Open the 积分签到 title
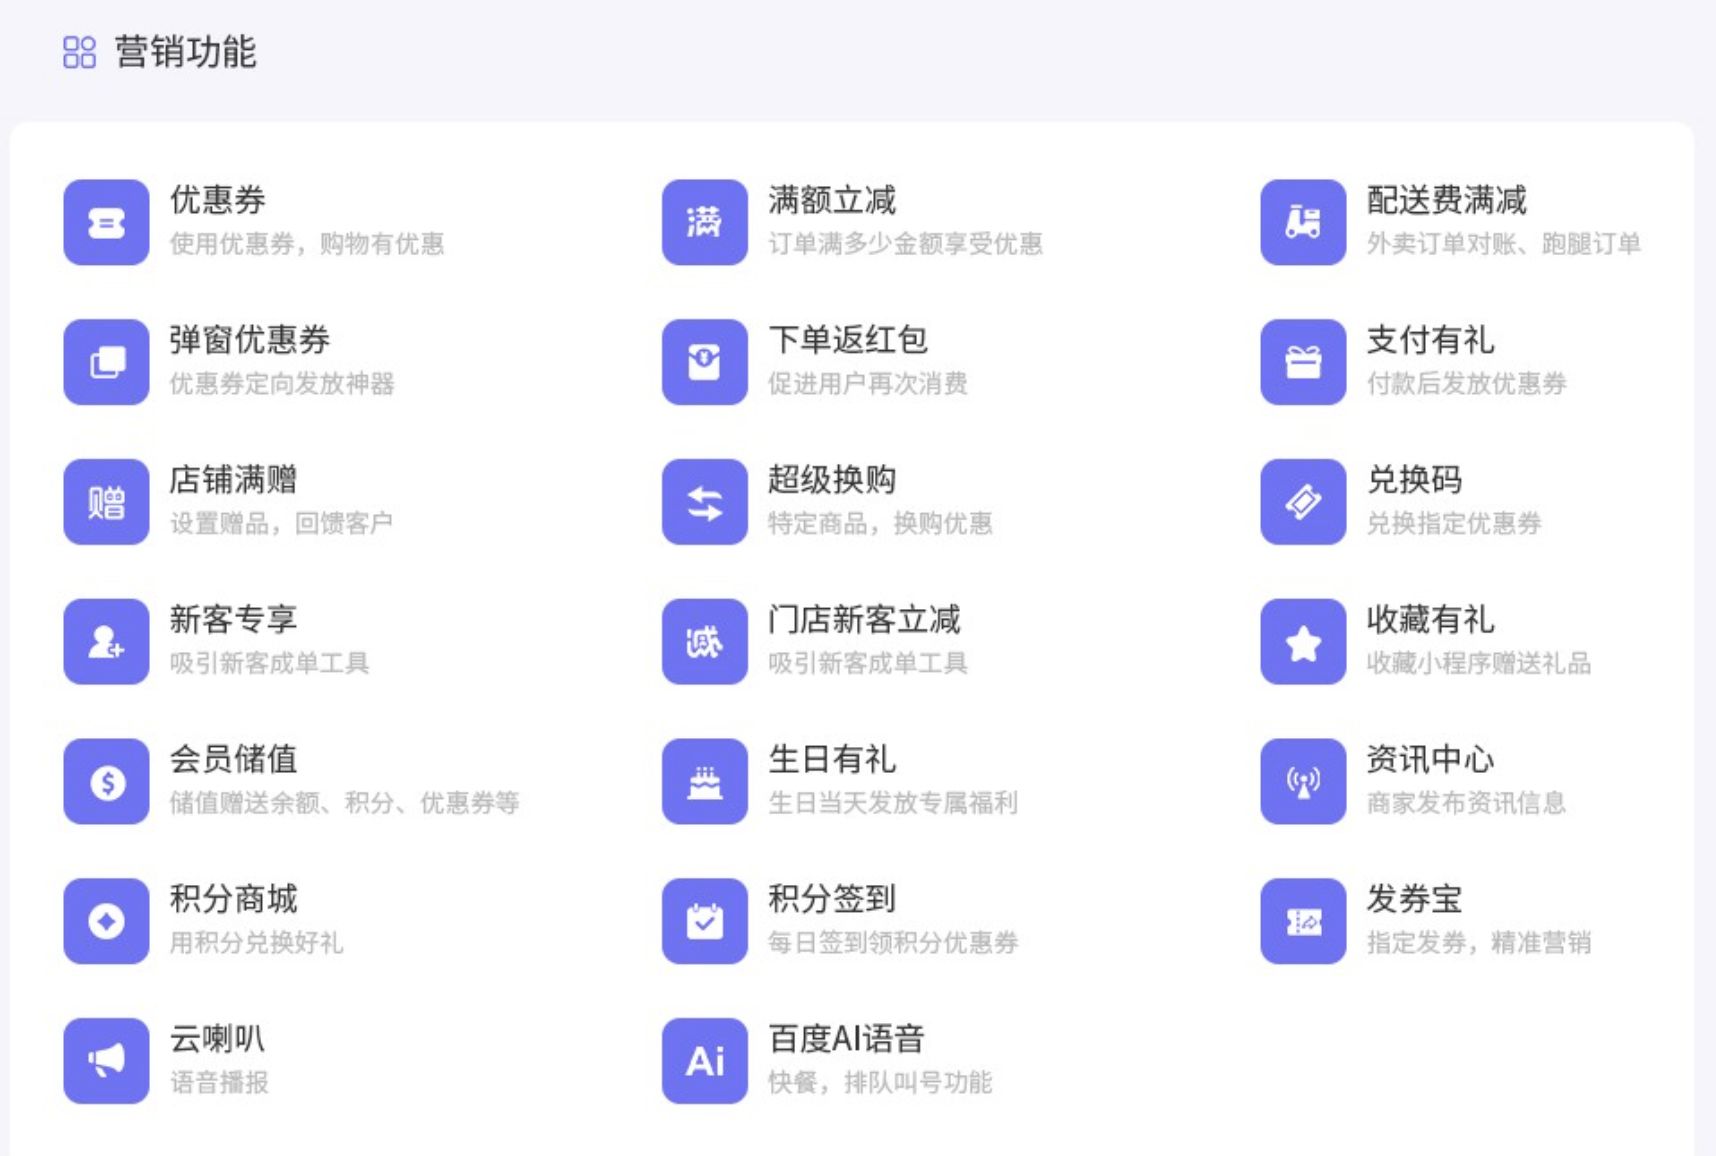1716x1156 pixels. 832,899
